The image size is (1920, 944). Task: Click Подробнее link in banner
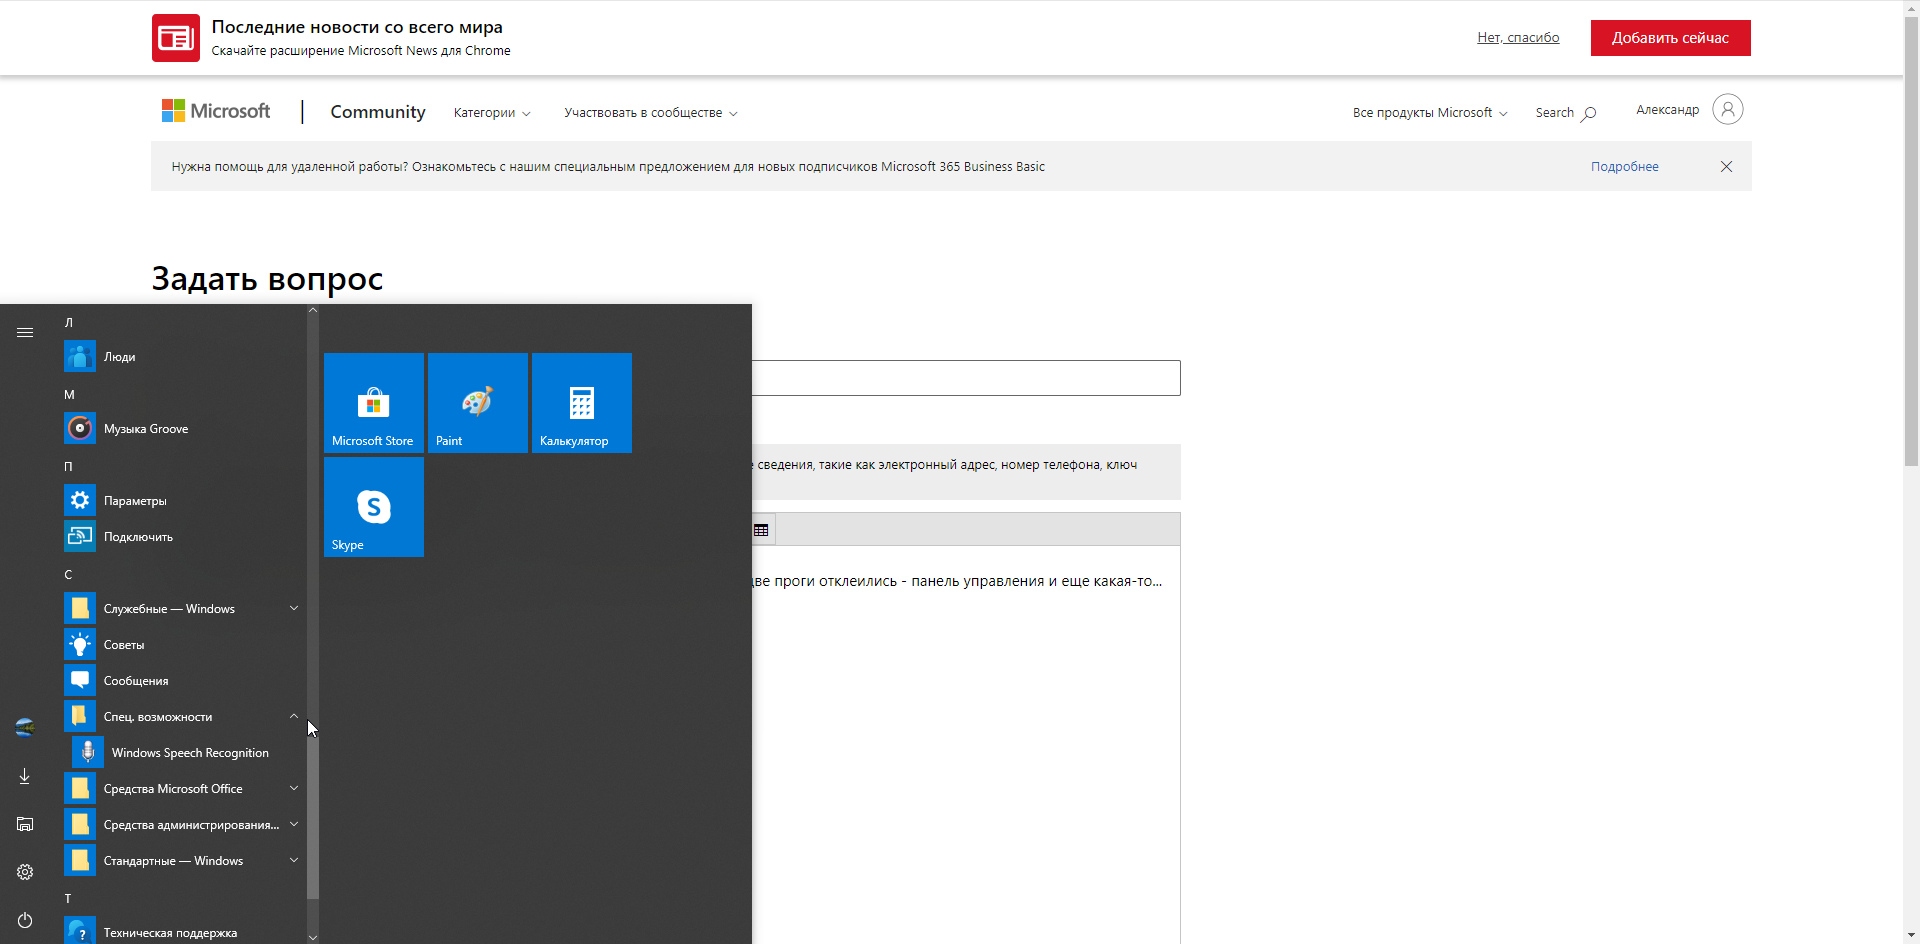click(x=1624, y=167)
